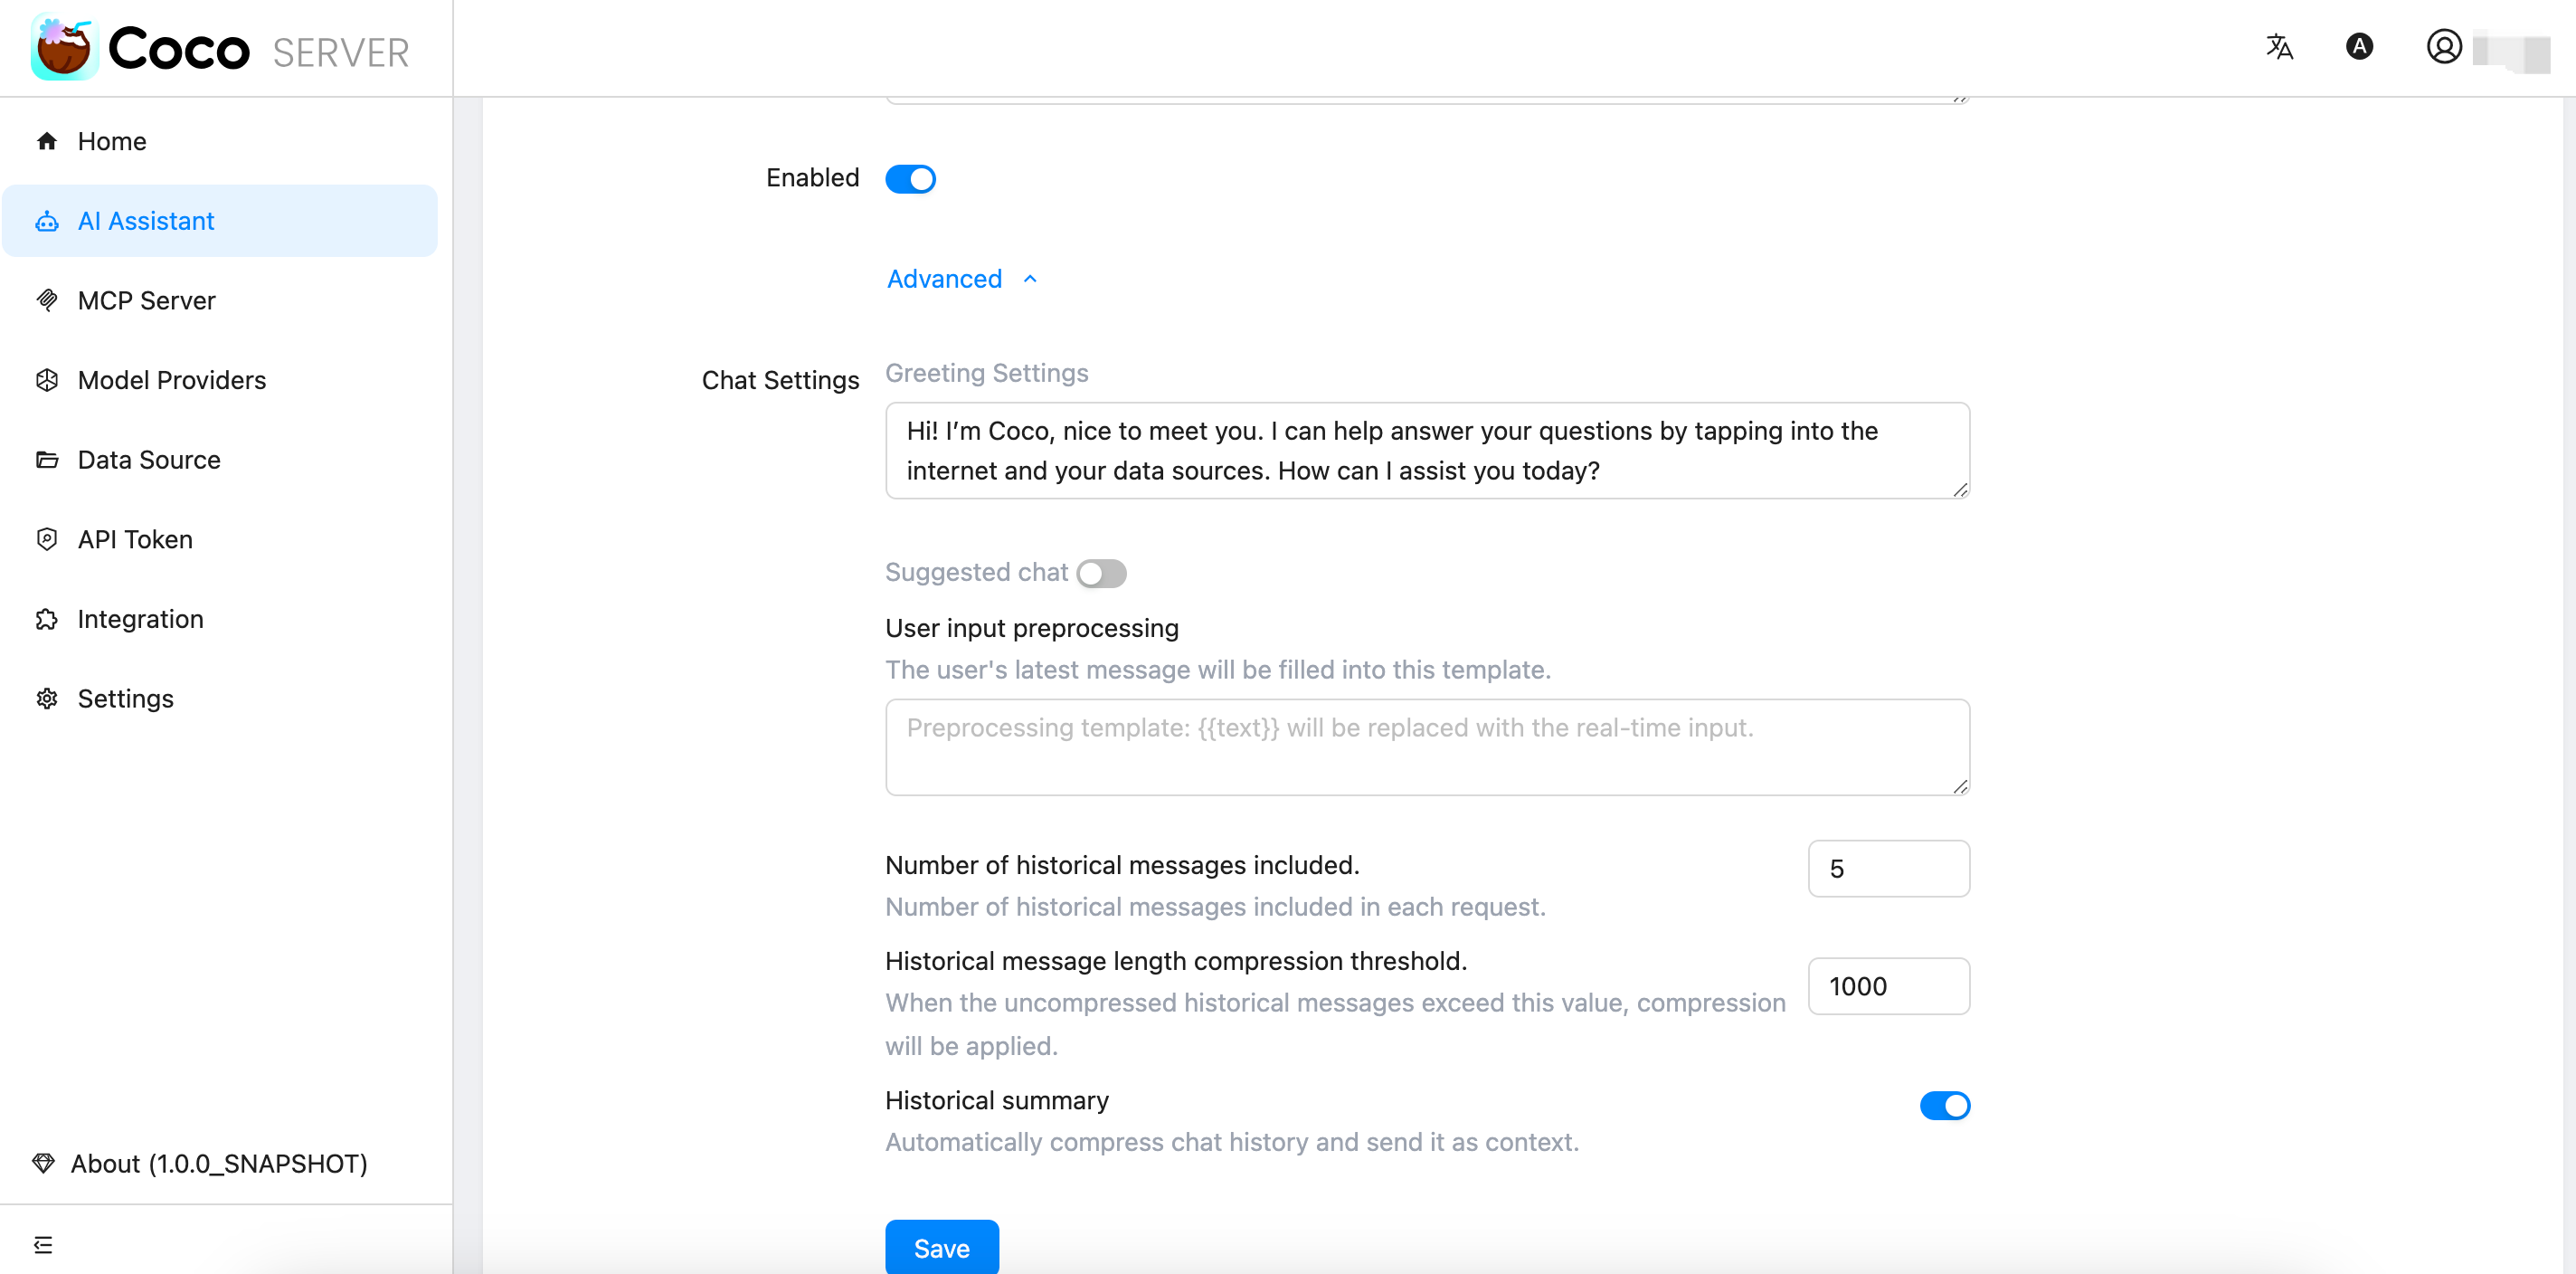Click the 'Number of historical messages included.' heading
Viewport: 2576px width, 1274px height.
[1122, 865]
